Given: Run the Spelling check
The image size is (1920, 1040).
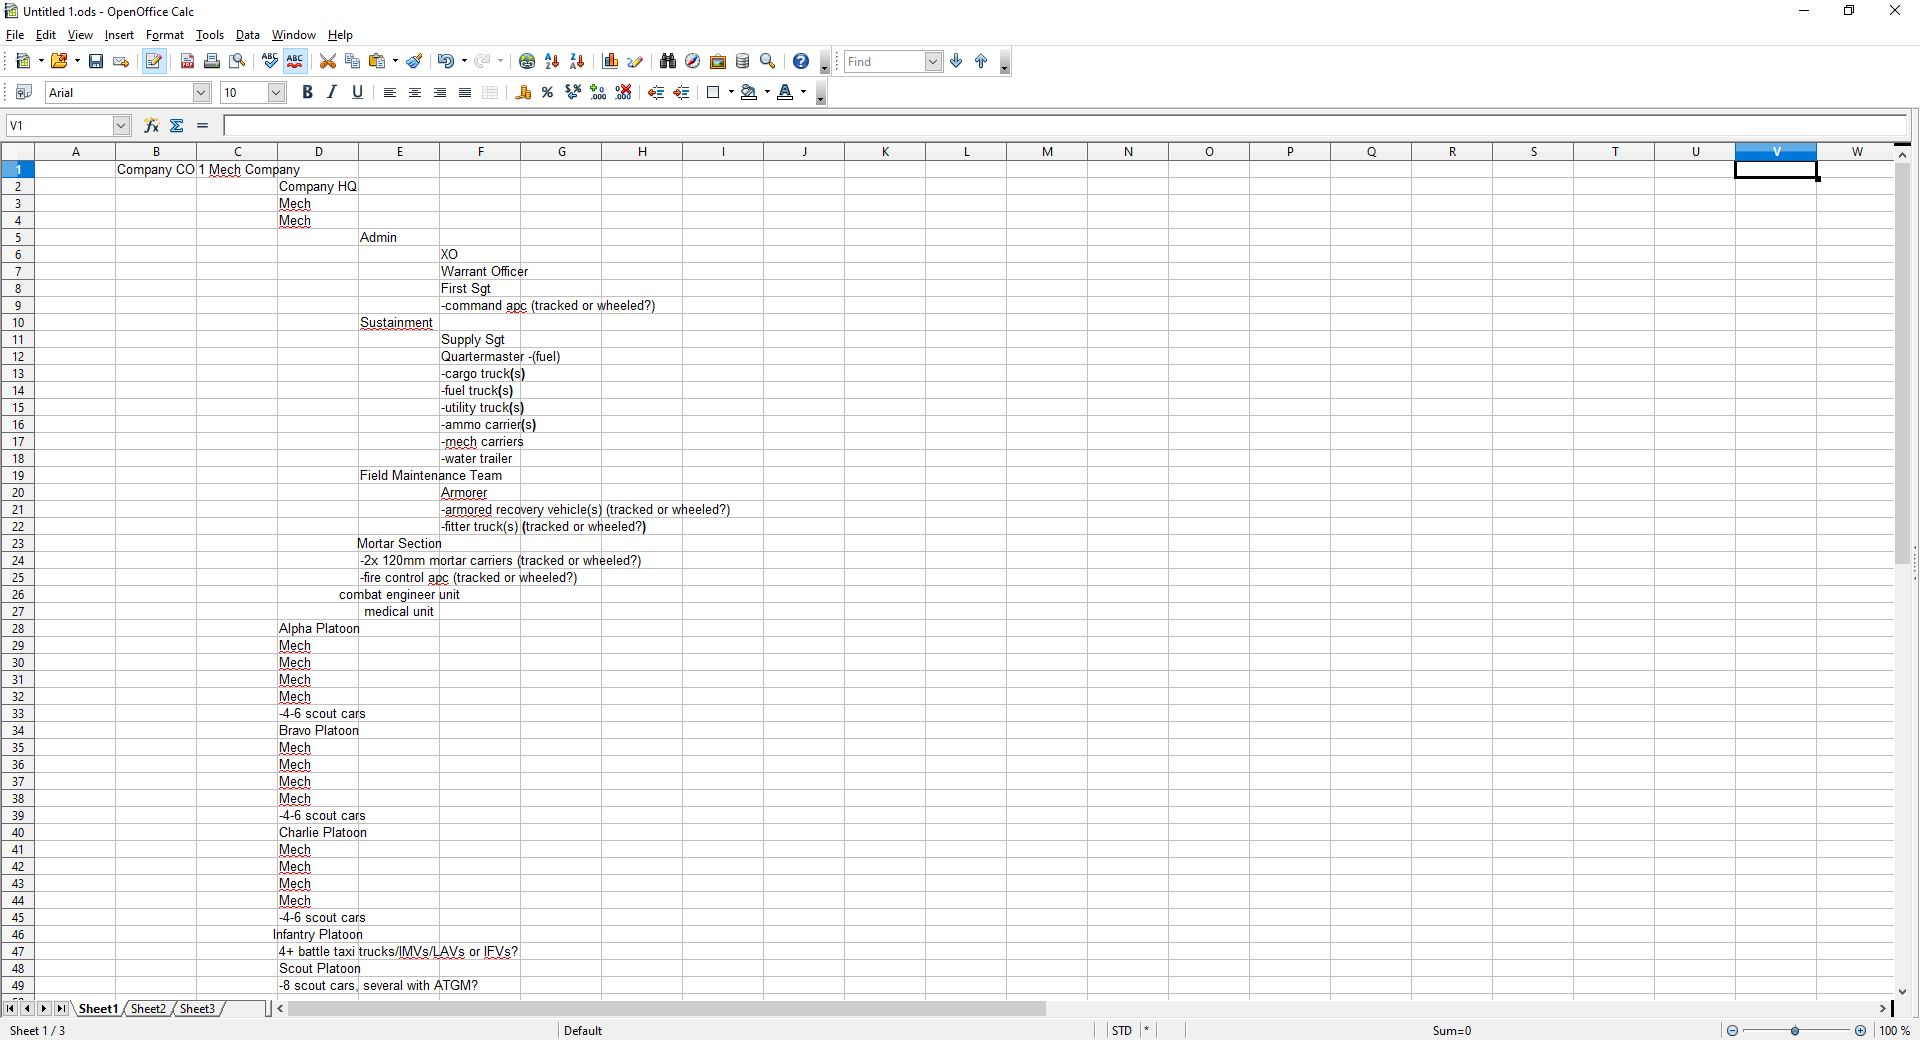Looking at the screenshot, I should [270, 61].
